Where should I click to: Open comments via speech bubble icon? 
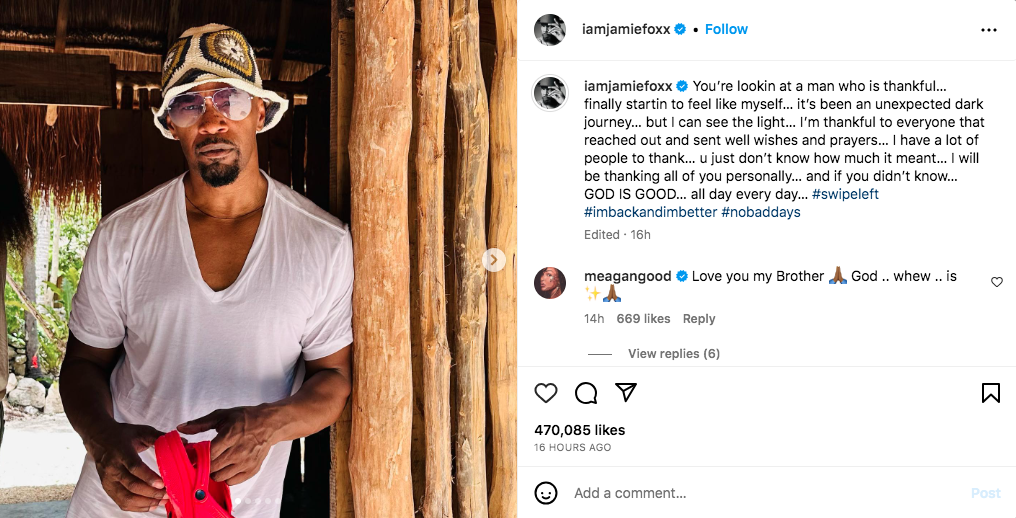(586, 393)
